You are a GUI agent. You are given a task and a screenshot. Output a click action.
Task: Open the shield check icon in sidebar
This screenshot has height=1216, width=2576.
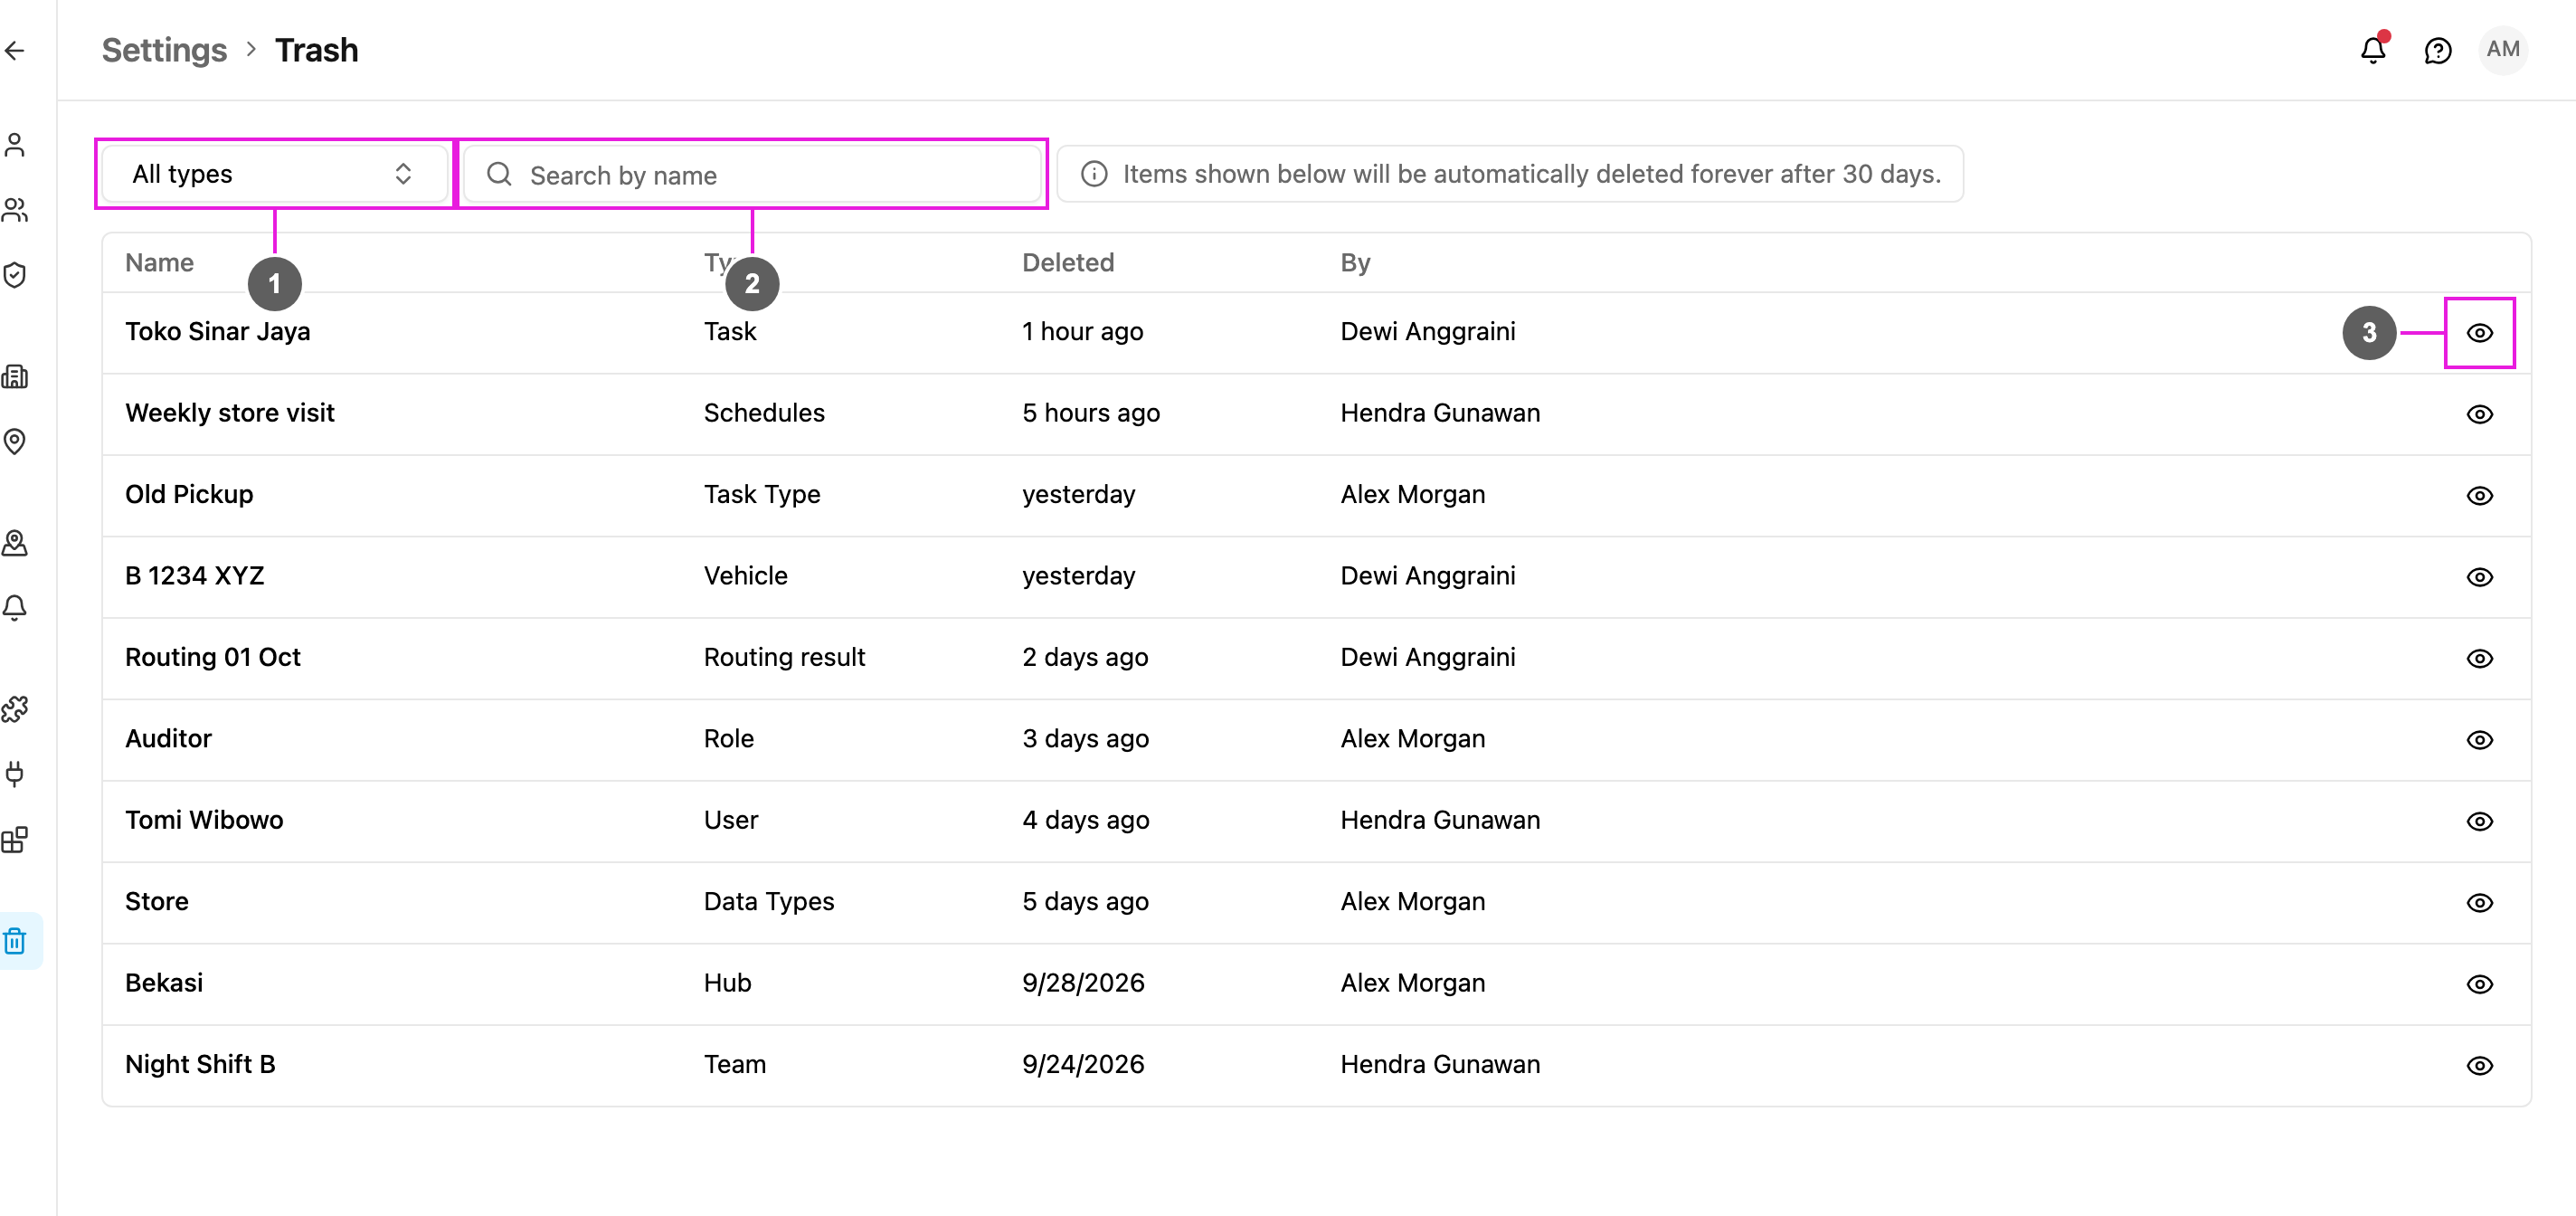click(x=15, y=275)
